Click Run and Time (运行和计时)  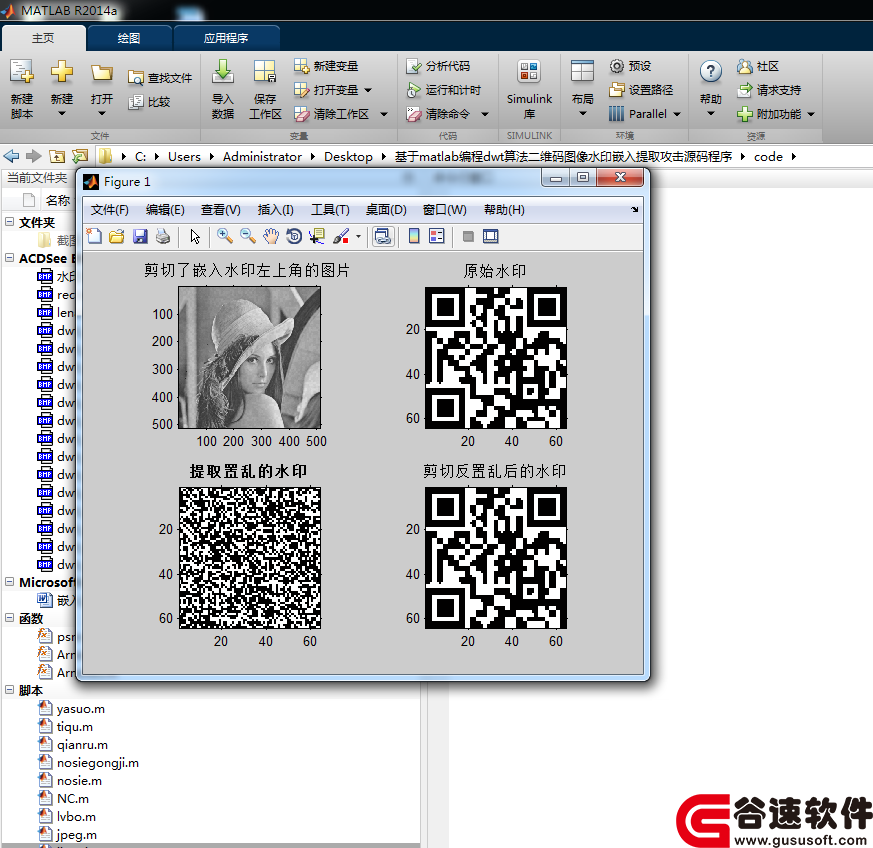click(x=444, y=90)
